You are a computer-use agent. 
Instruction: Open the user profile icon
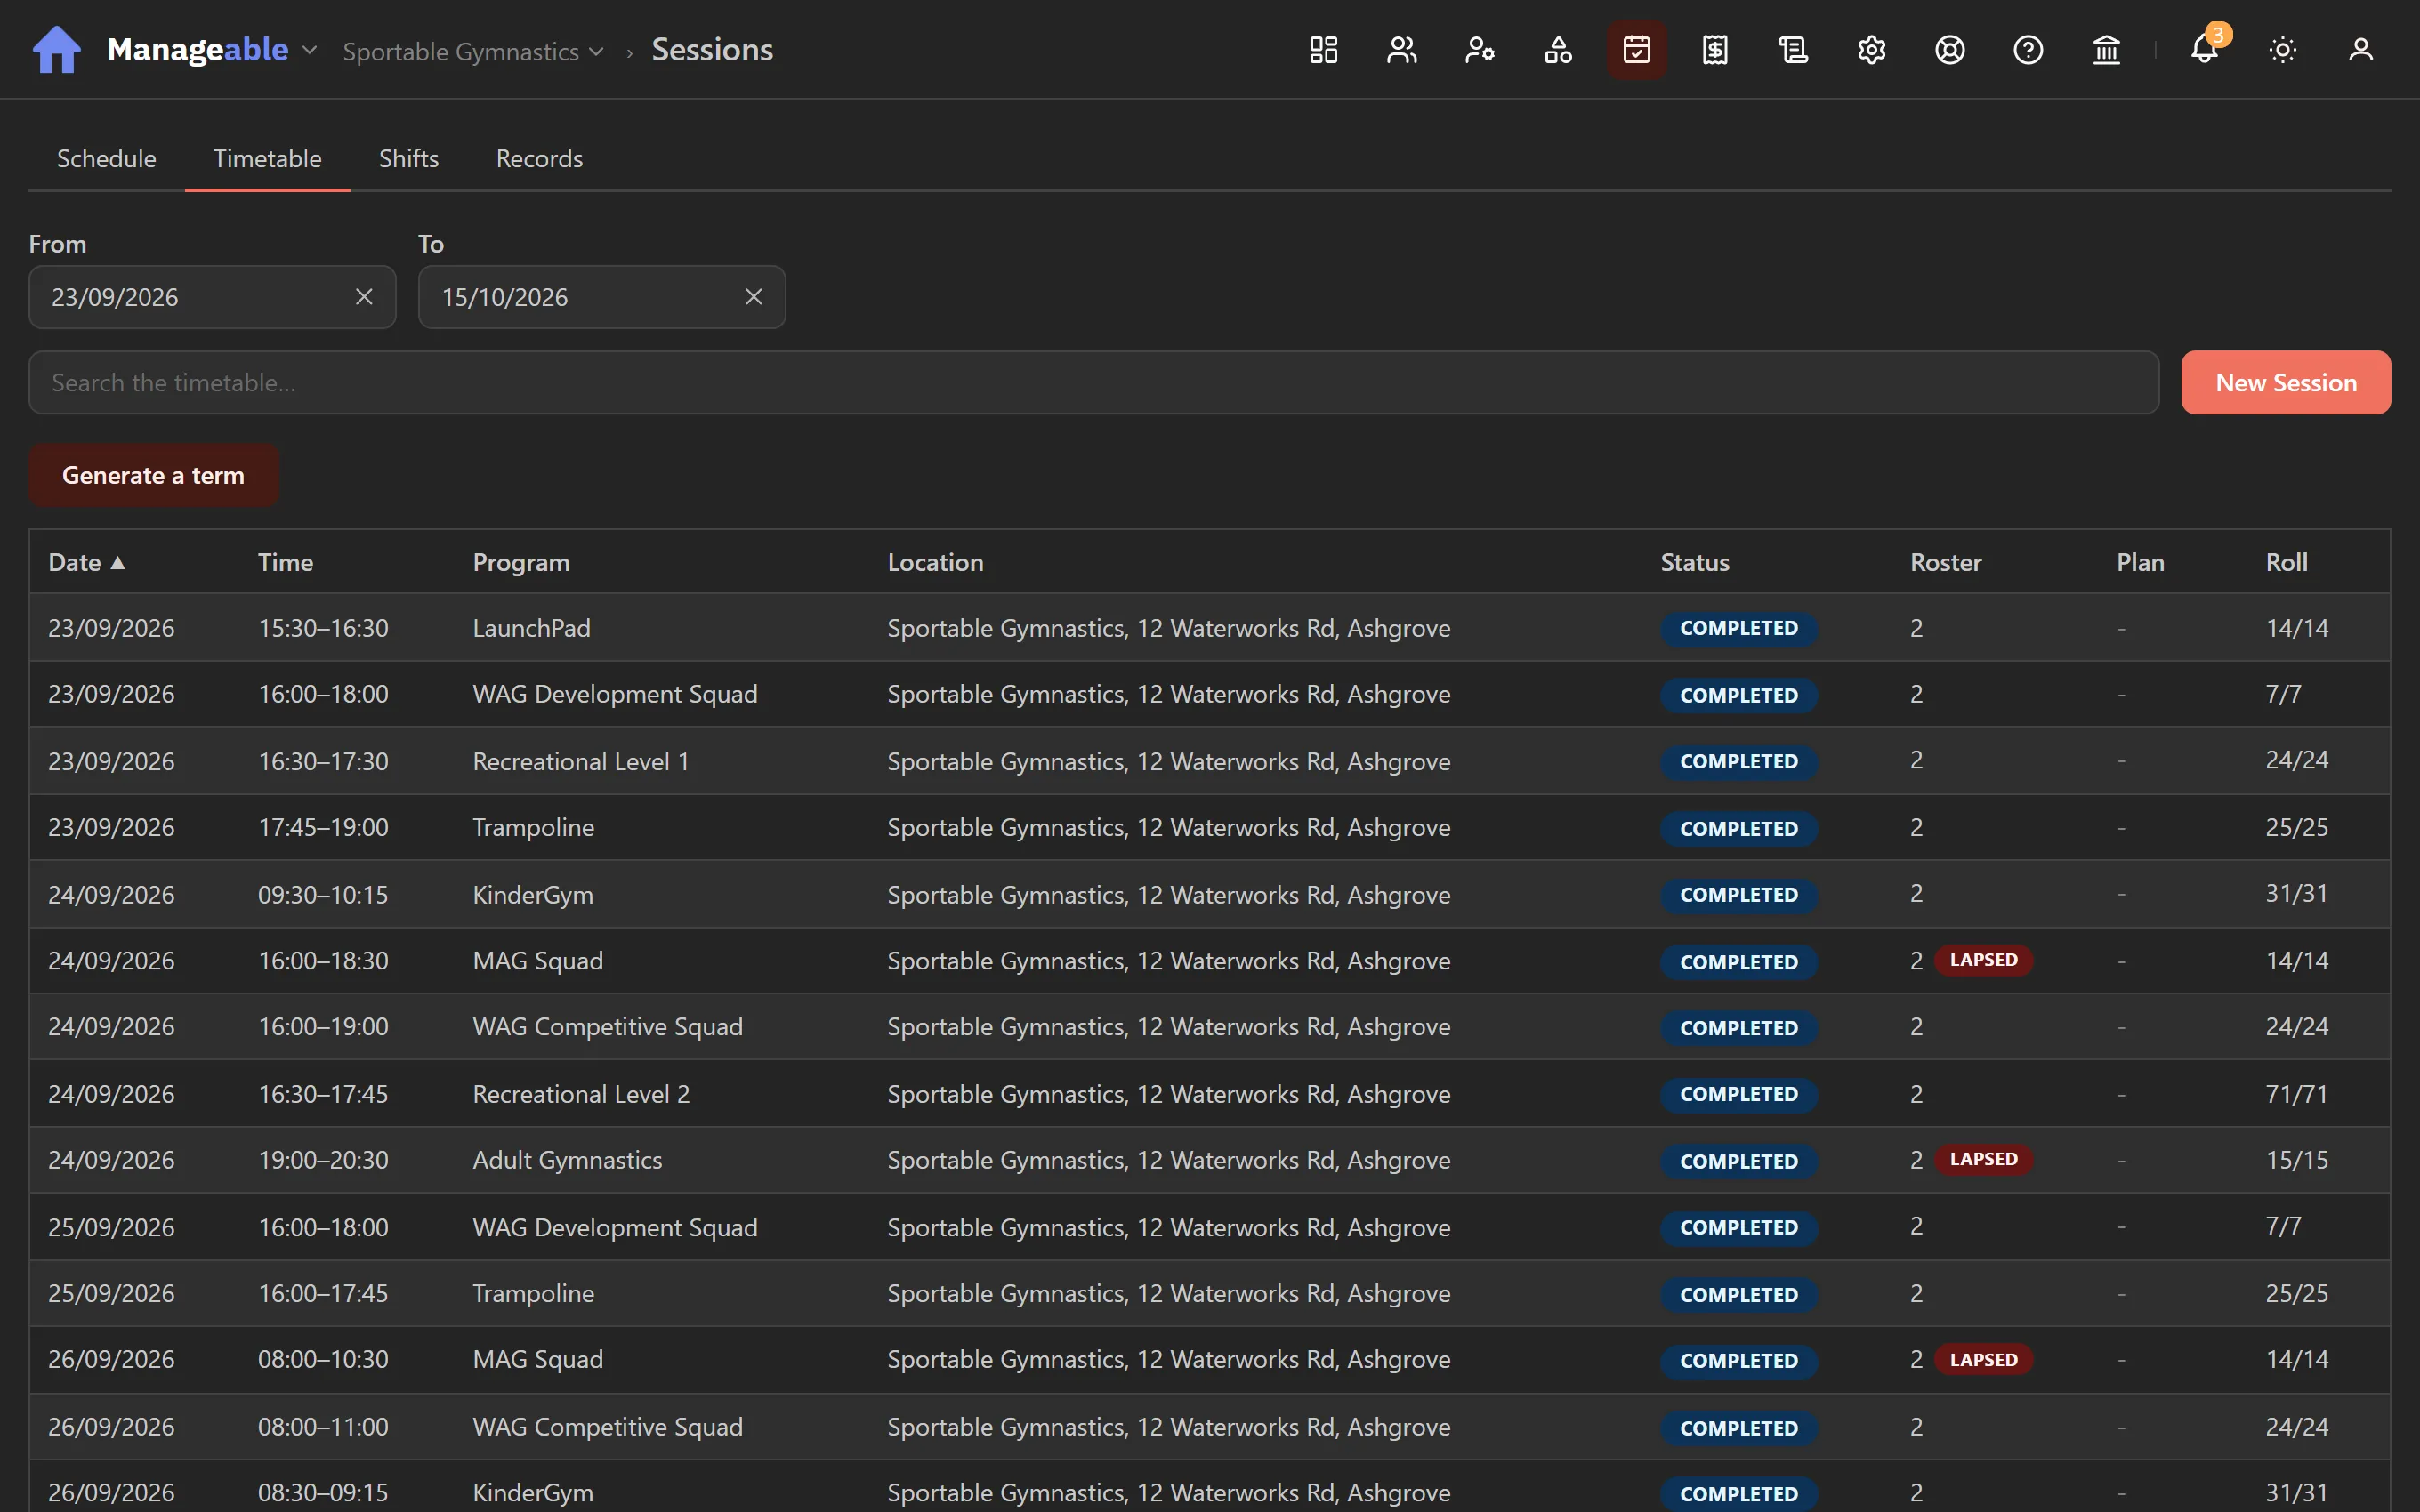coord(2360,49)
